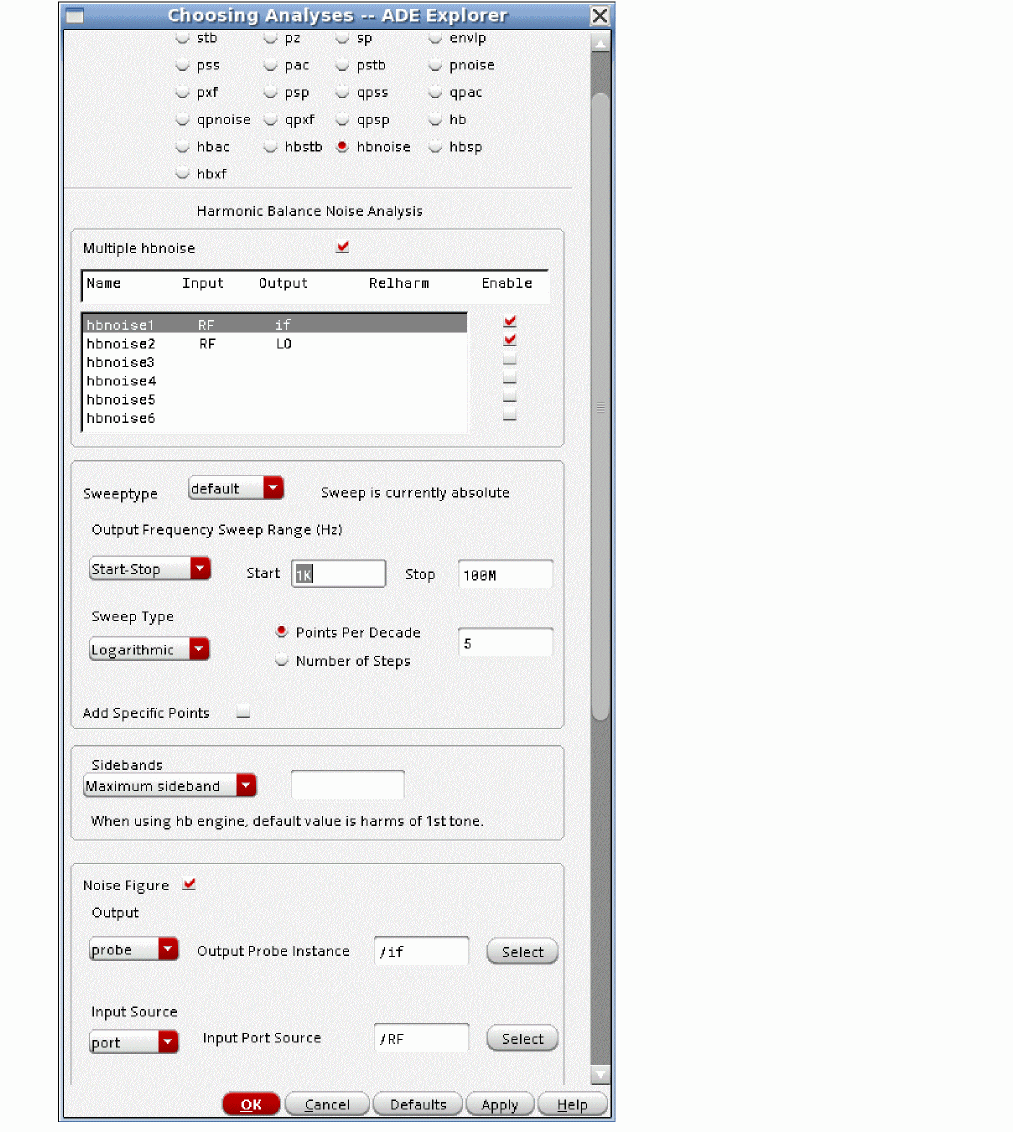This screenshot has width=1013, height=1132.
Task: Expand the Start-Stop range dropdown
Action: [x=150, y=569]
